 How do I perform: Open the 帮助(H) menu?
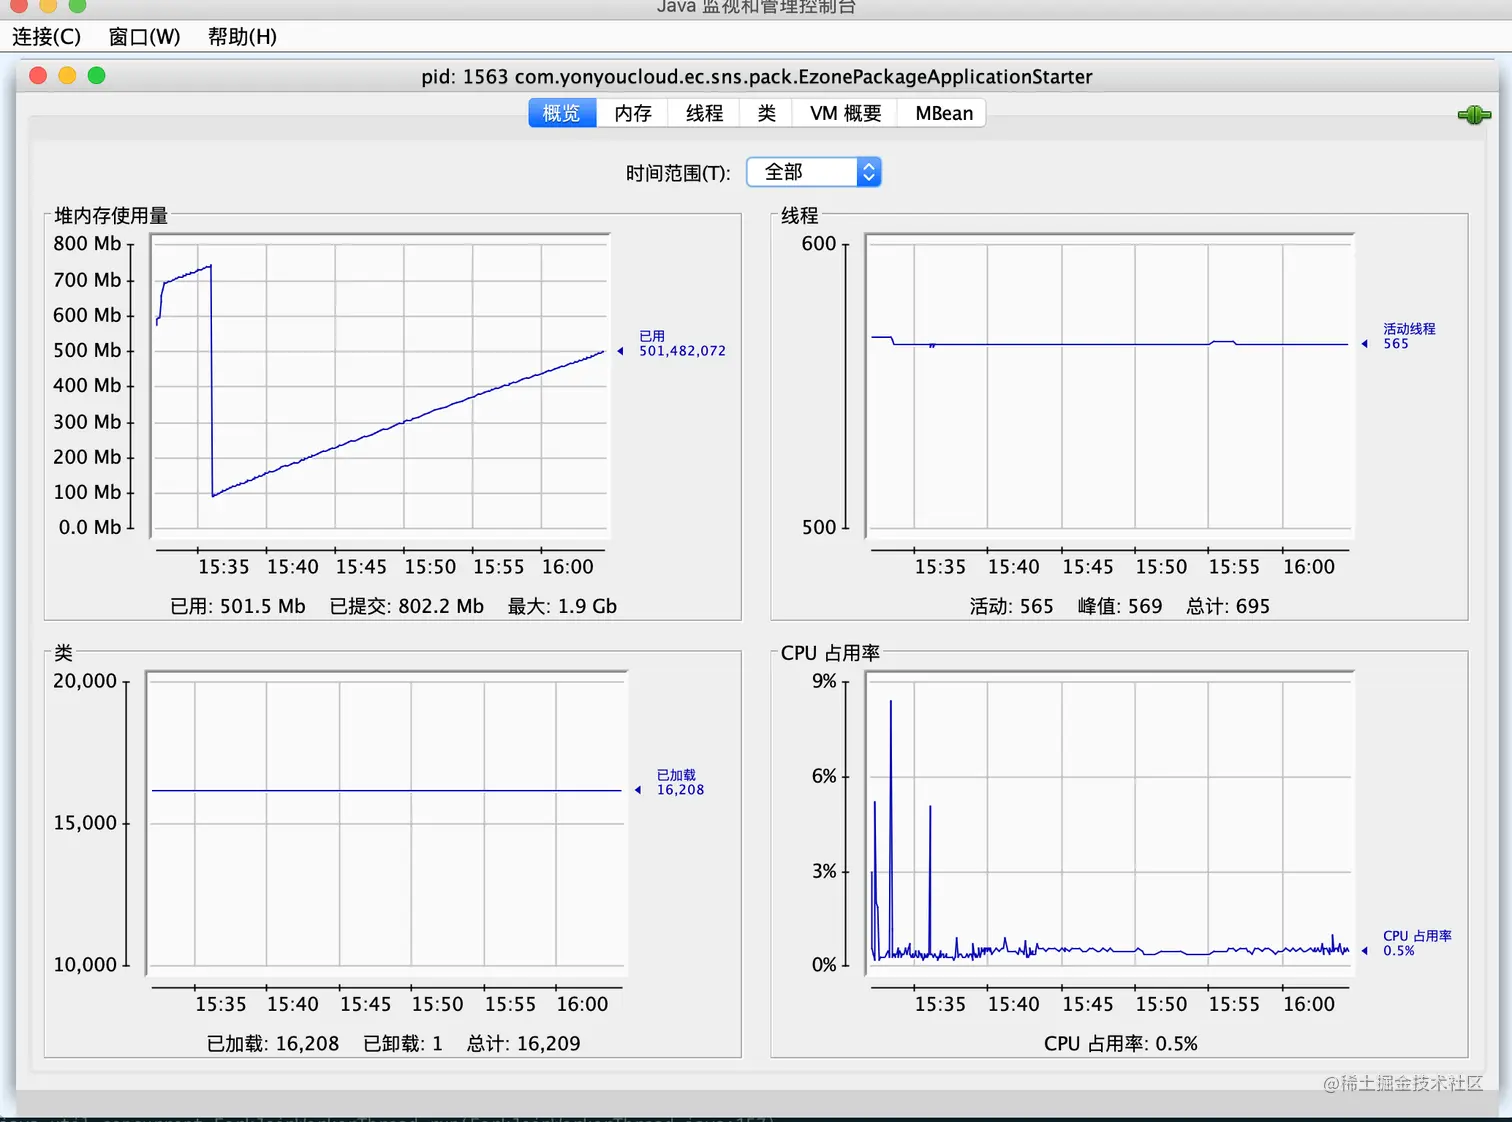point(242,37)
